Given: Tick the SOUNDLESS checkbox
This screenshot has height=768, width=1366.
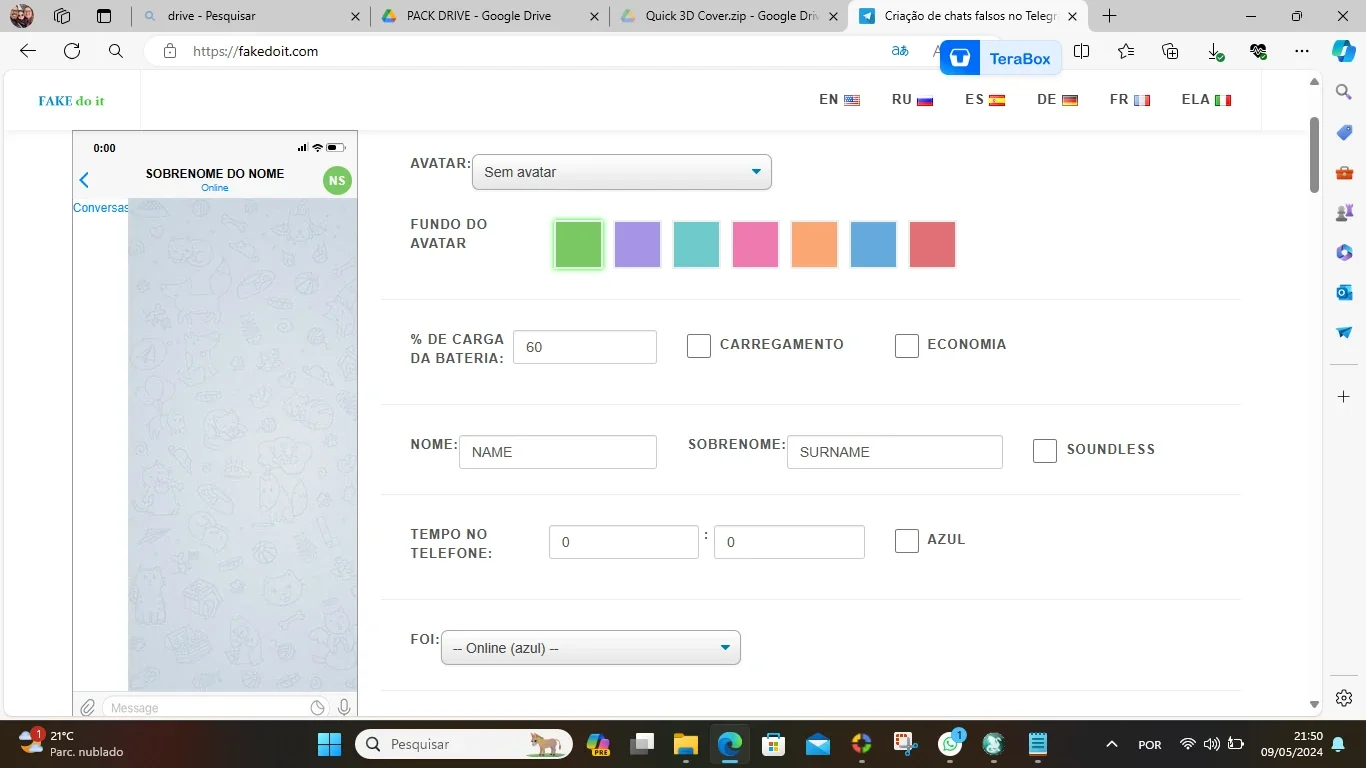Looking at the screenshot, I should click(x=1045, y=451).
